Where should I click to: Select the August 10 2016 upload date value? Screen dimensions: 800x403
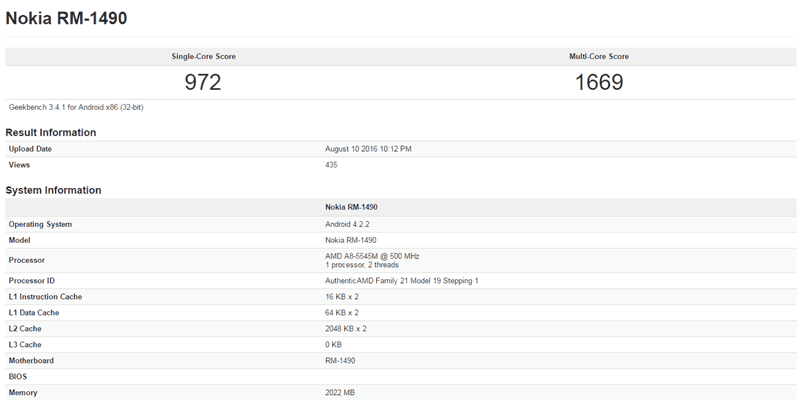click(368, 149)
